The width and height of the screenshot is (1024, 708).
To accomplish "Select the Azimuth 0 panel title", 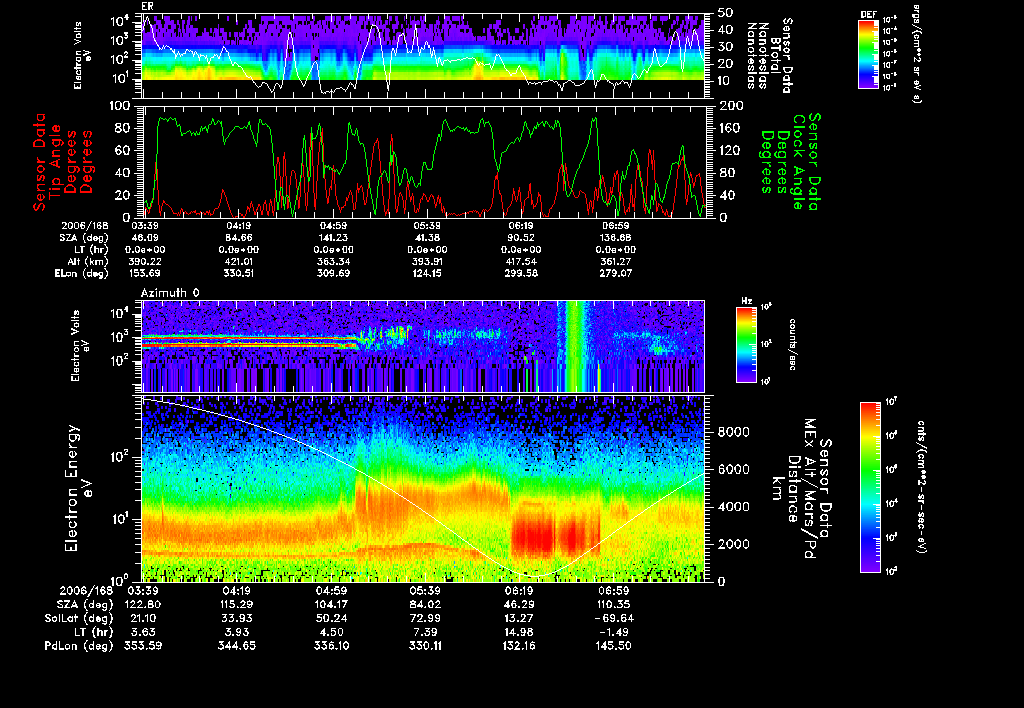I will click(x=170, y=293).
